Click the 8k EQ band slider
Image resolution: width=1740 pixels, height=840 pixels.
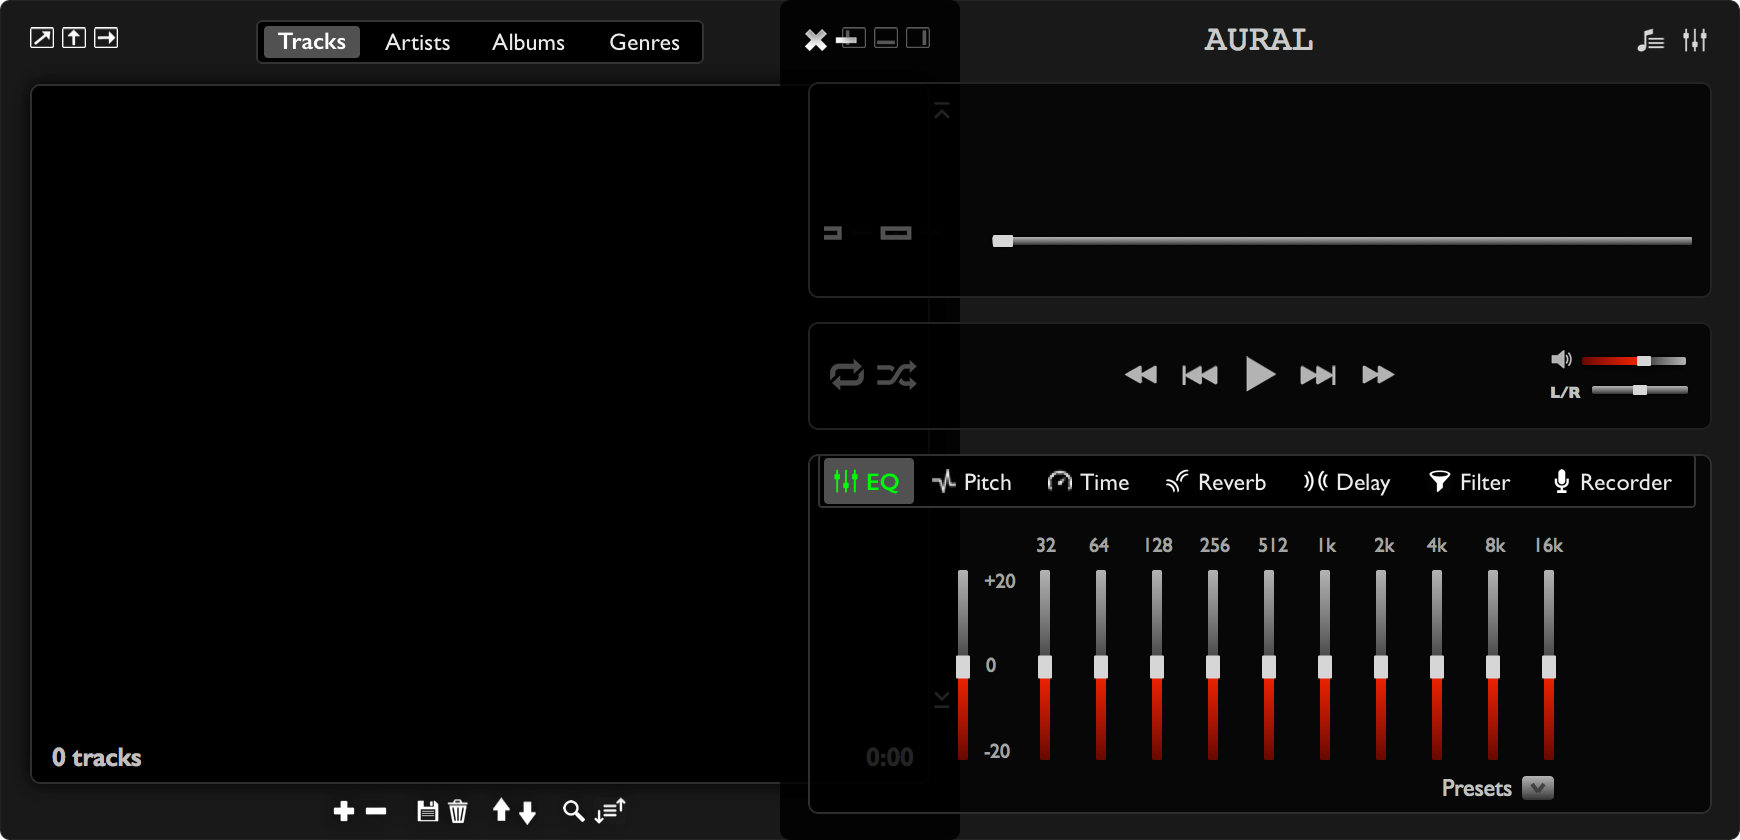[1493, 666]
